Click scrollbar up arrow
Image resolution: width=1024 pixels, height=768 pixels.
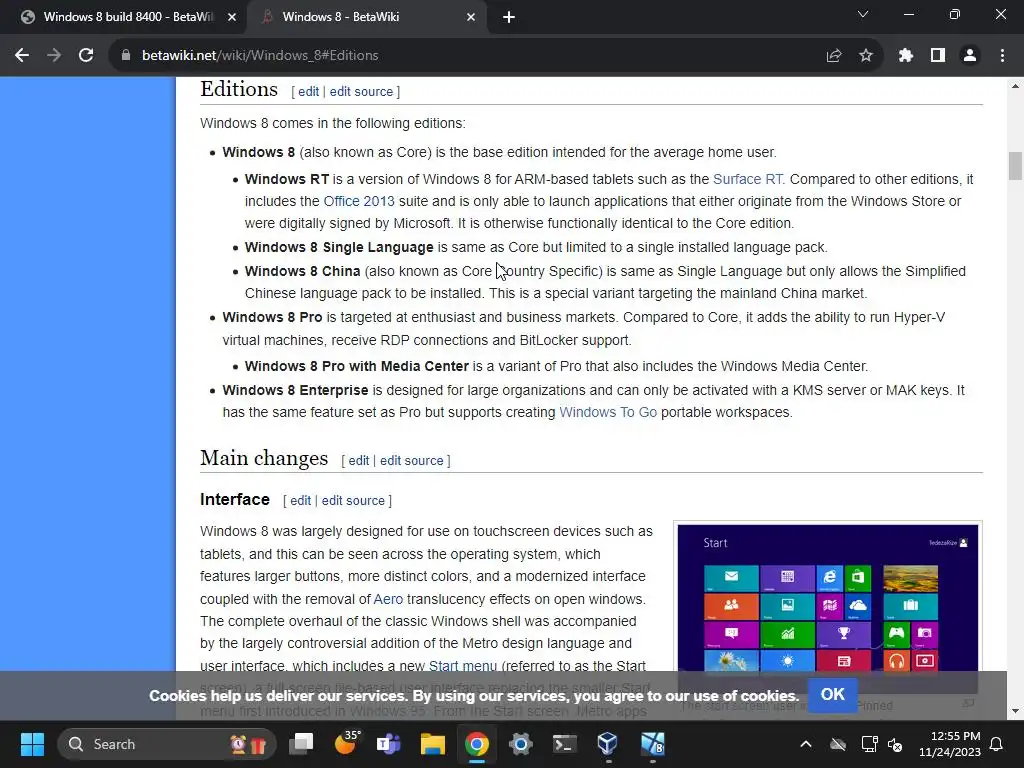[x=1015, y=86]
